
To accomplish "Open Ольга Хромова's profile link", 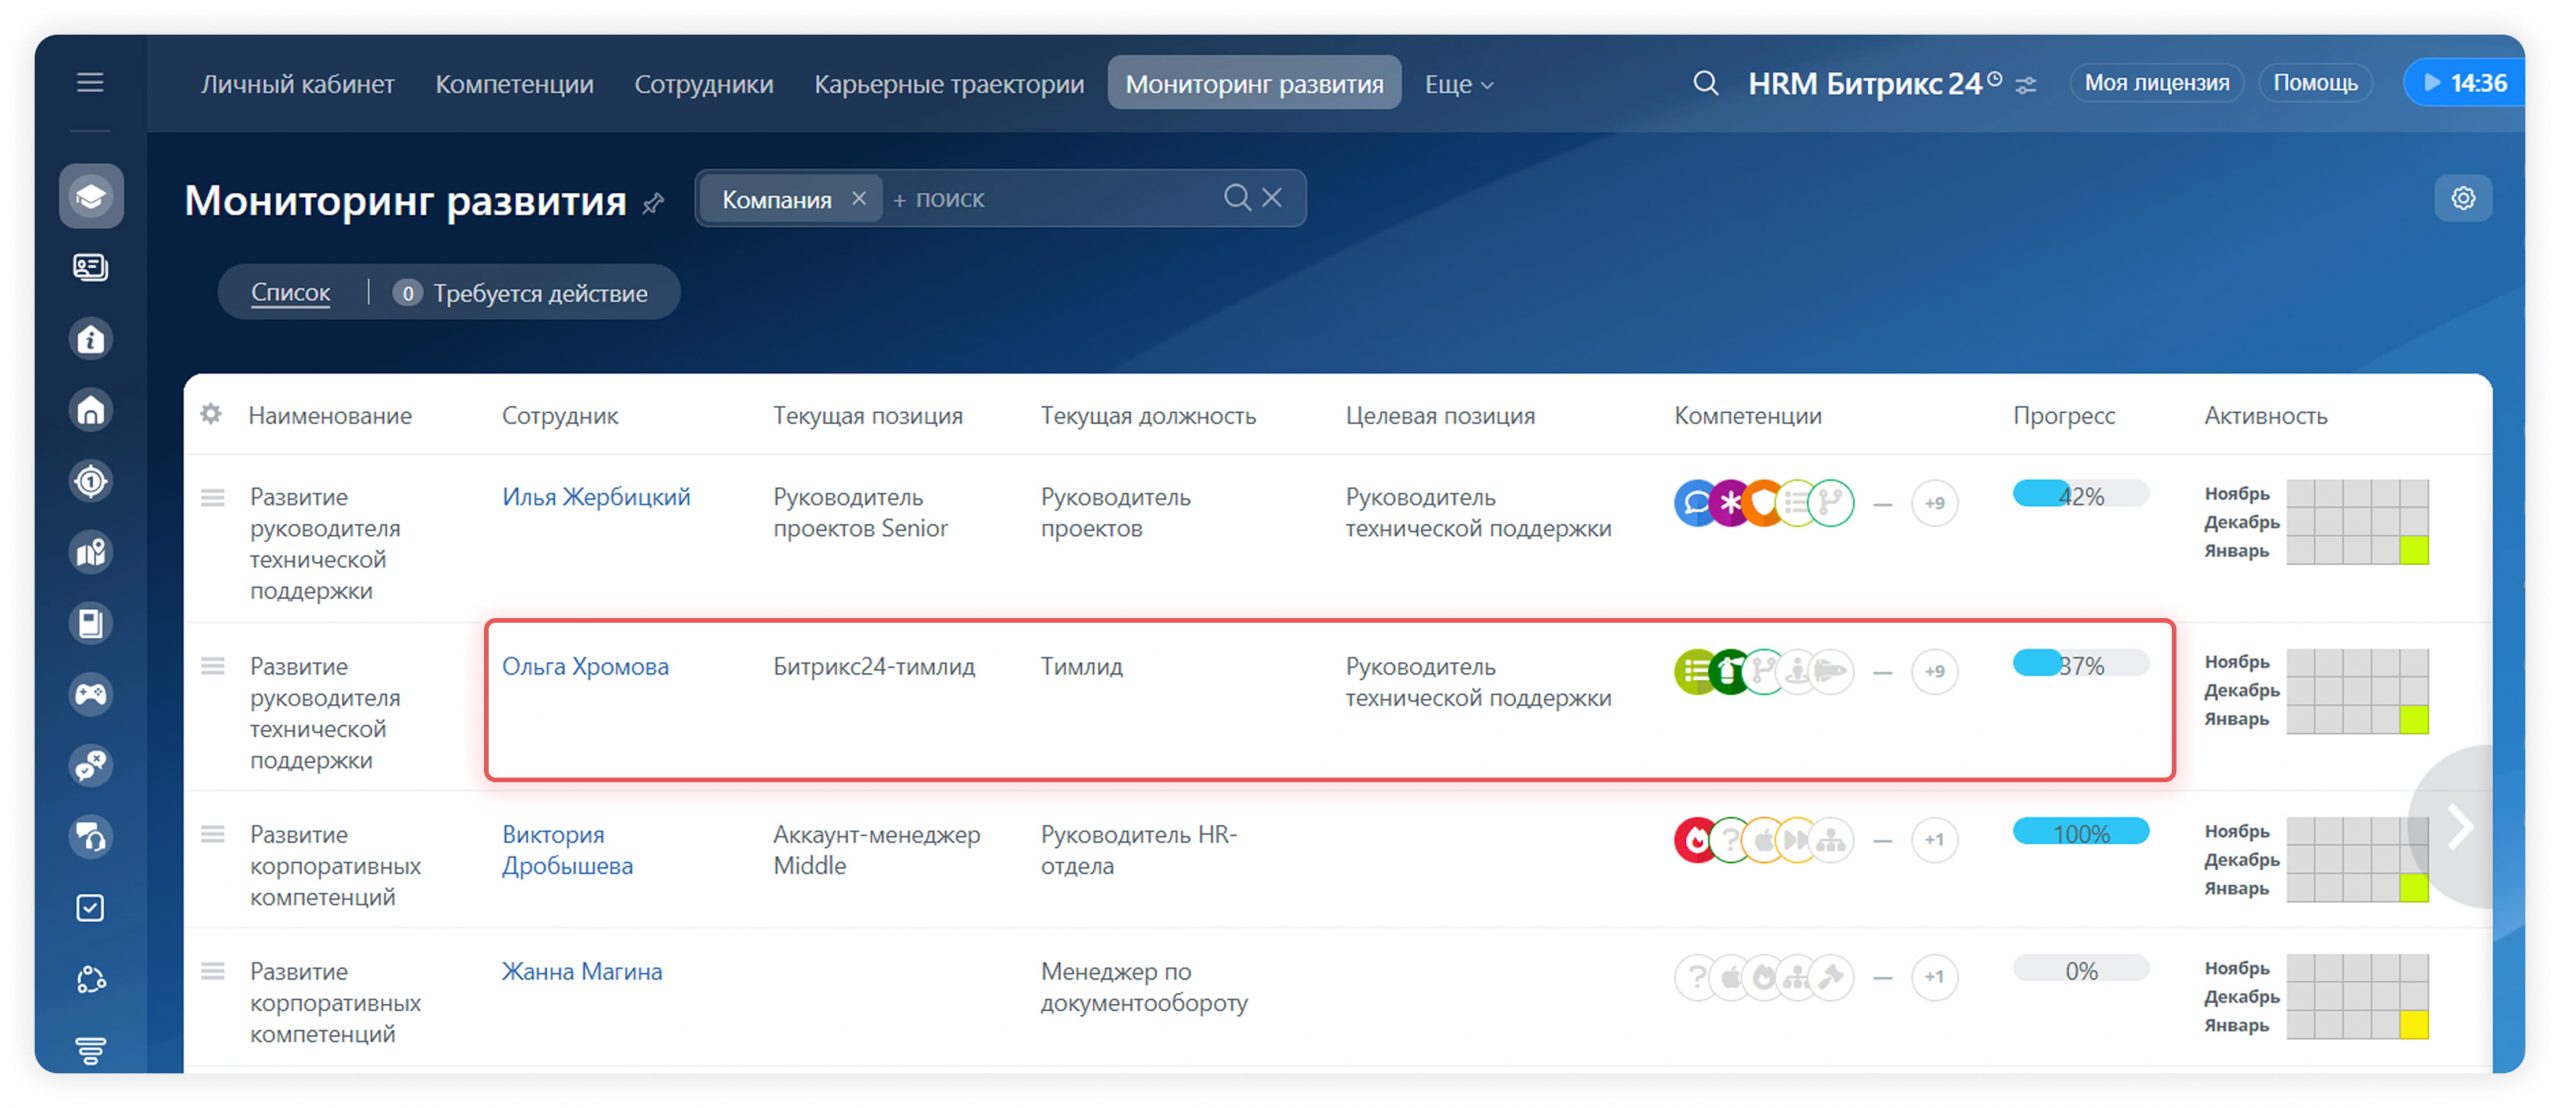I will coord(586,665).
